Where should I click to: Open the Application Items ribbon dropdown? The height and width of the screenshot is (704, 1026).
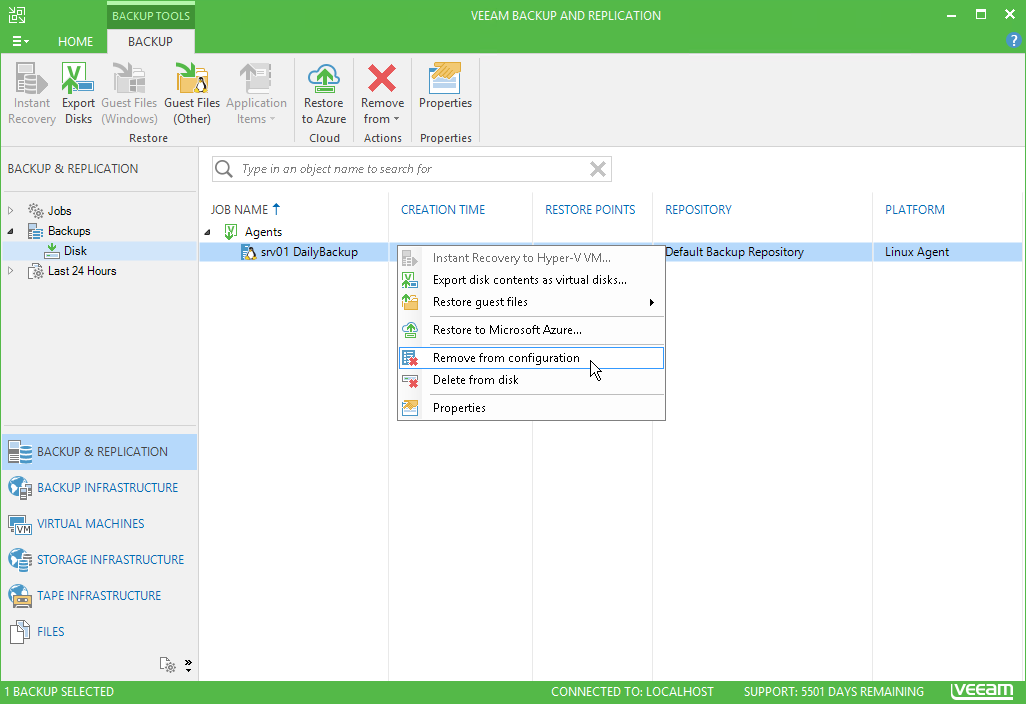point(256,93)
